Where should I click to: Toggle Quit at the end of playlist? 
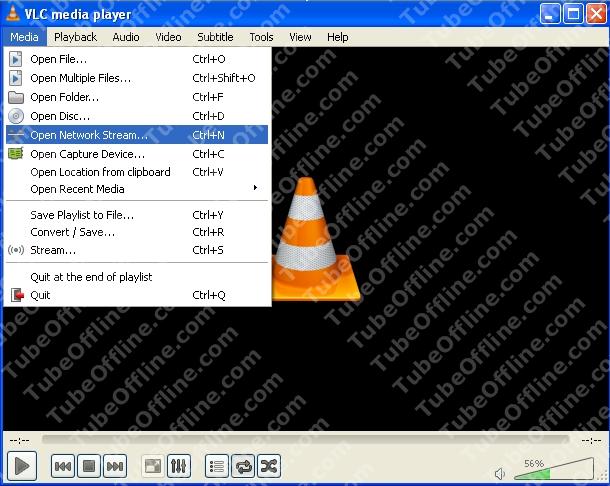click(137, 277)
